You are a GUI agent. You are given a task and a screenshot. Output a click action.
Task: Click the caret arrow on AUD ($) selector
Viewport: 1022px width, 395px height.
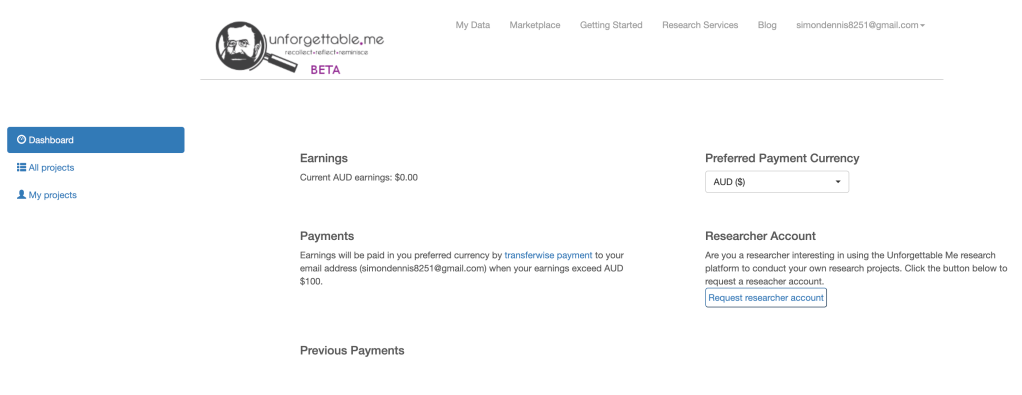(838, 183)
